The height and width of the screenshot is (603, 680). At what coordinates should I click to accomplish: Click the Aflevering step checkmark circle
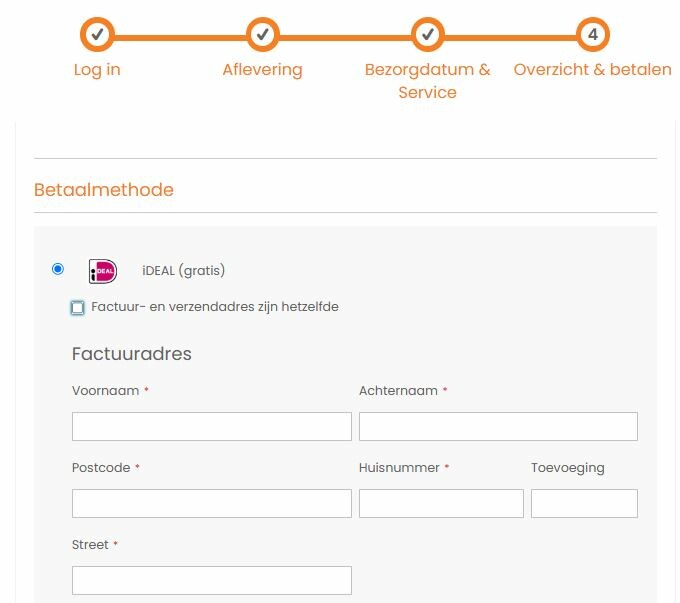point(262,34)
